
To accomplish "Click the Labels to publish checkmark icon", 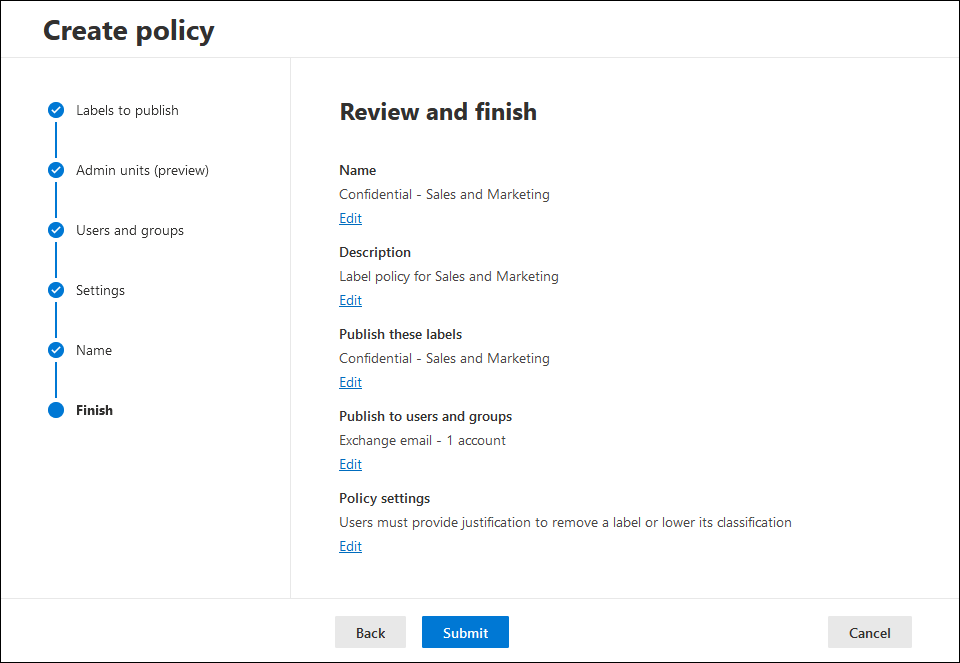I will click(x=56, y=110).
